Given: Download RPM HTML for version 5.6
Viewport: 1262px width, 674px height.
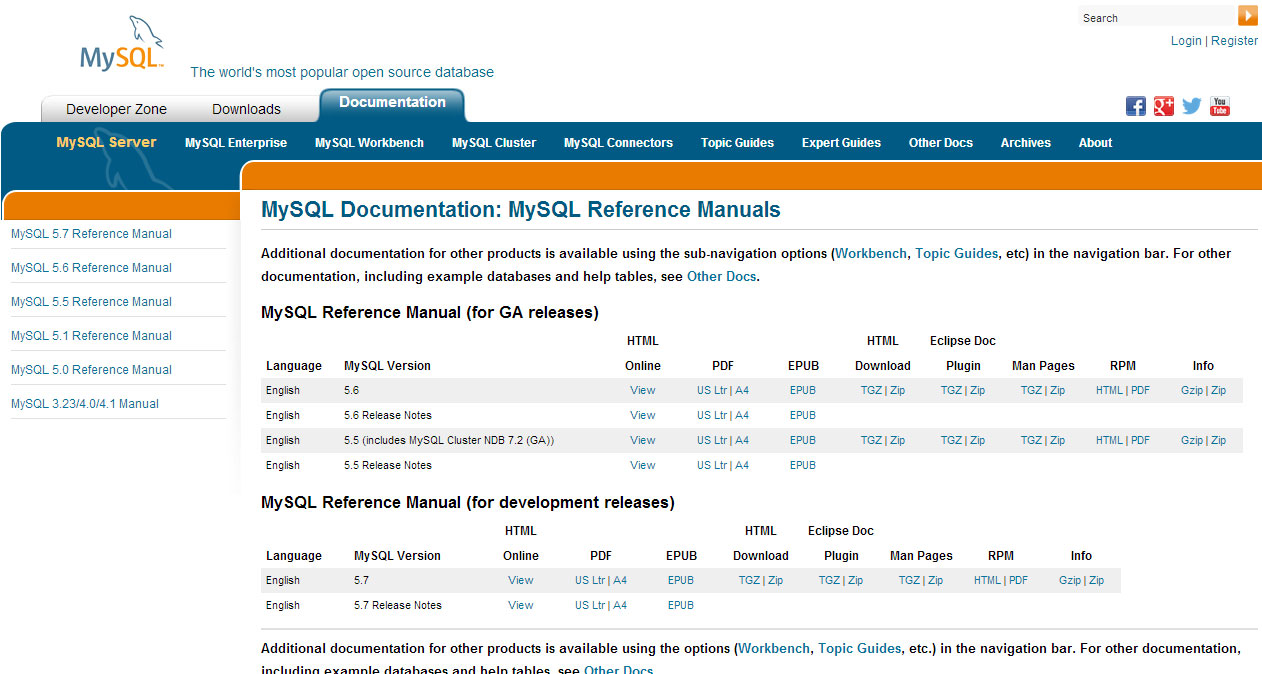Looking at the screenshot, I should pos(1110,390).
